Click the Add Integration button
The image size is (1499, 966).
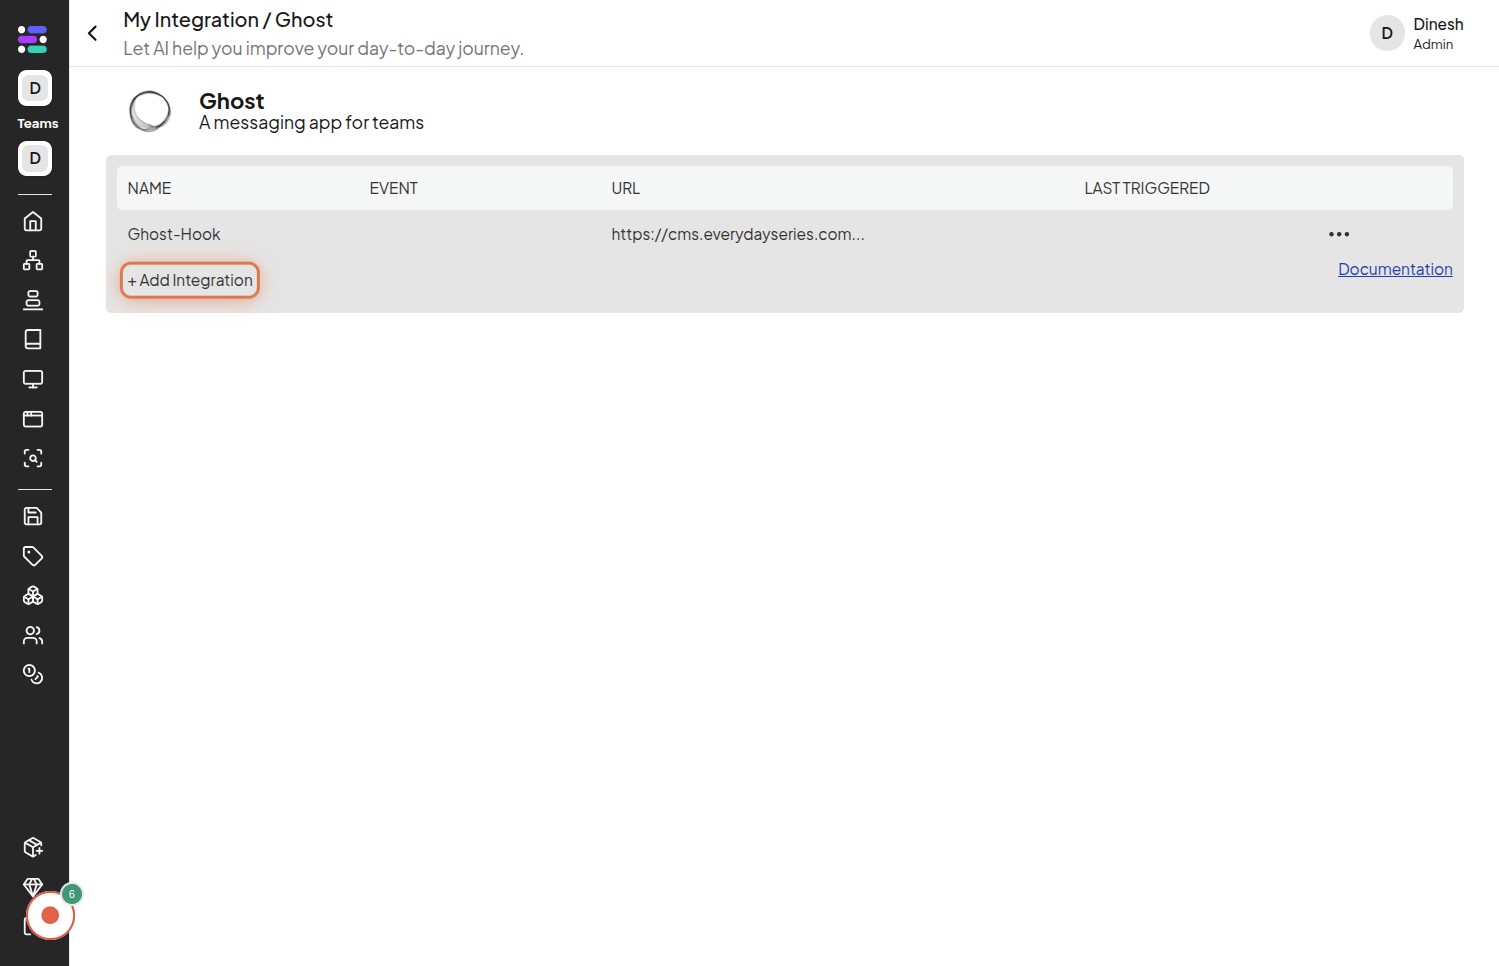190,280
